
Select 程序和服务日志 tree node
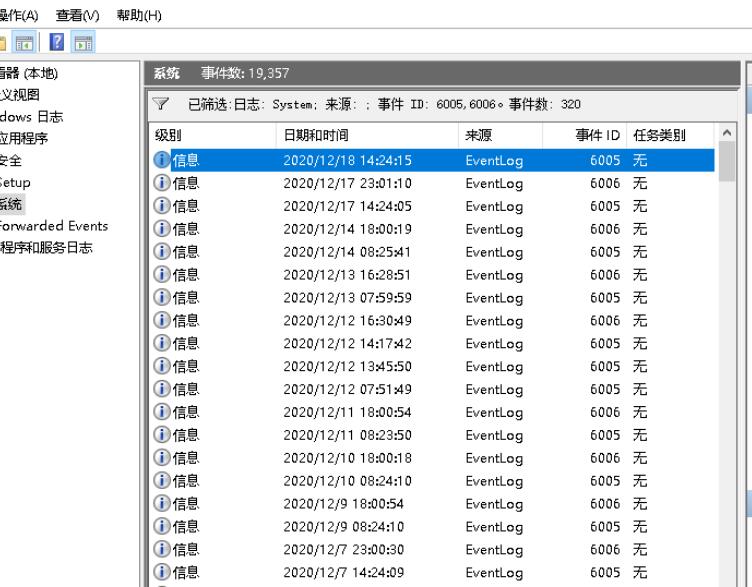(x=47, y=248)
